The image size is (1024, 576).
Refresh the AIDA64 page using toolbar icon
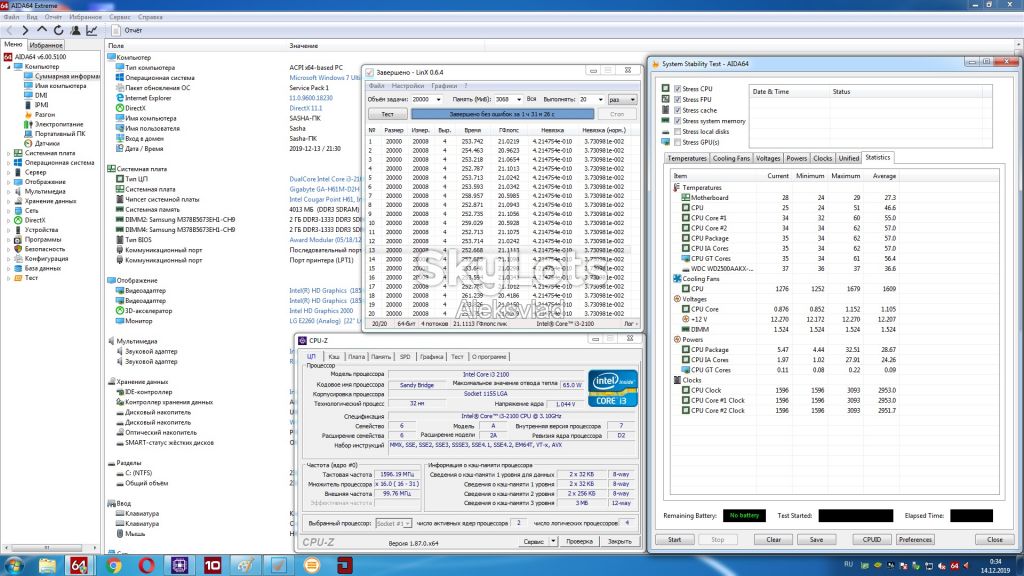coord(58,30)
